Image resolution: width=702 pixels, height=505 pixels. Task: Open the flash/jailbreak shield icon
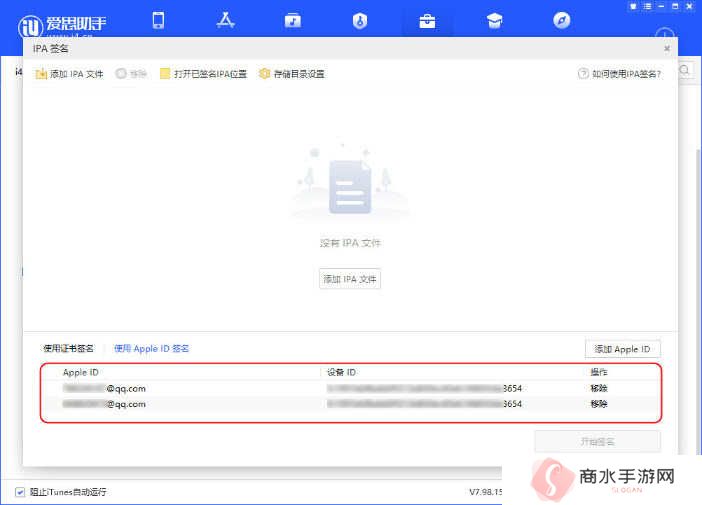pos(360,21)
